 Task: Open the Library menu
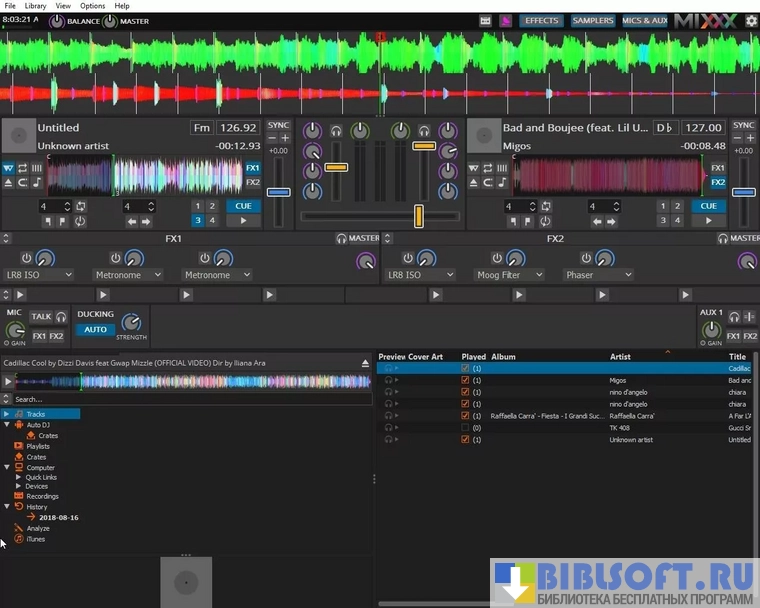pos(35,6)
